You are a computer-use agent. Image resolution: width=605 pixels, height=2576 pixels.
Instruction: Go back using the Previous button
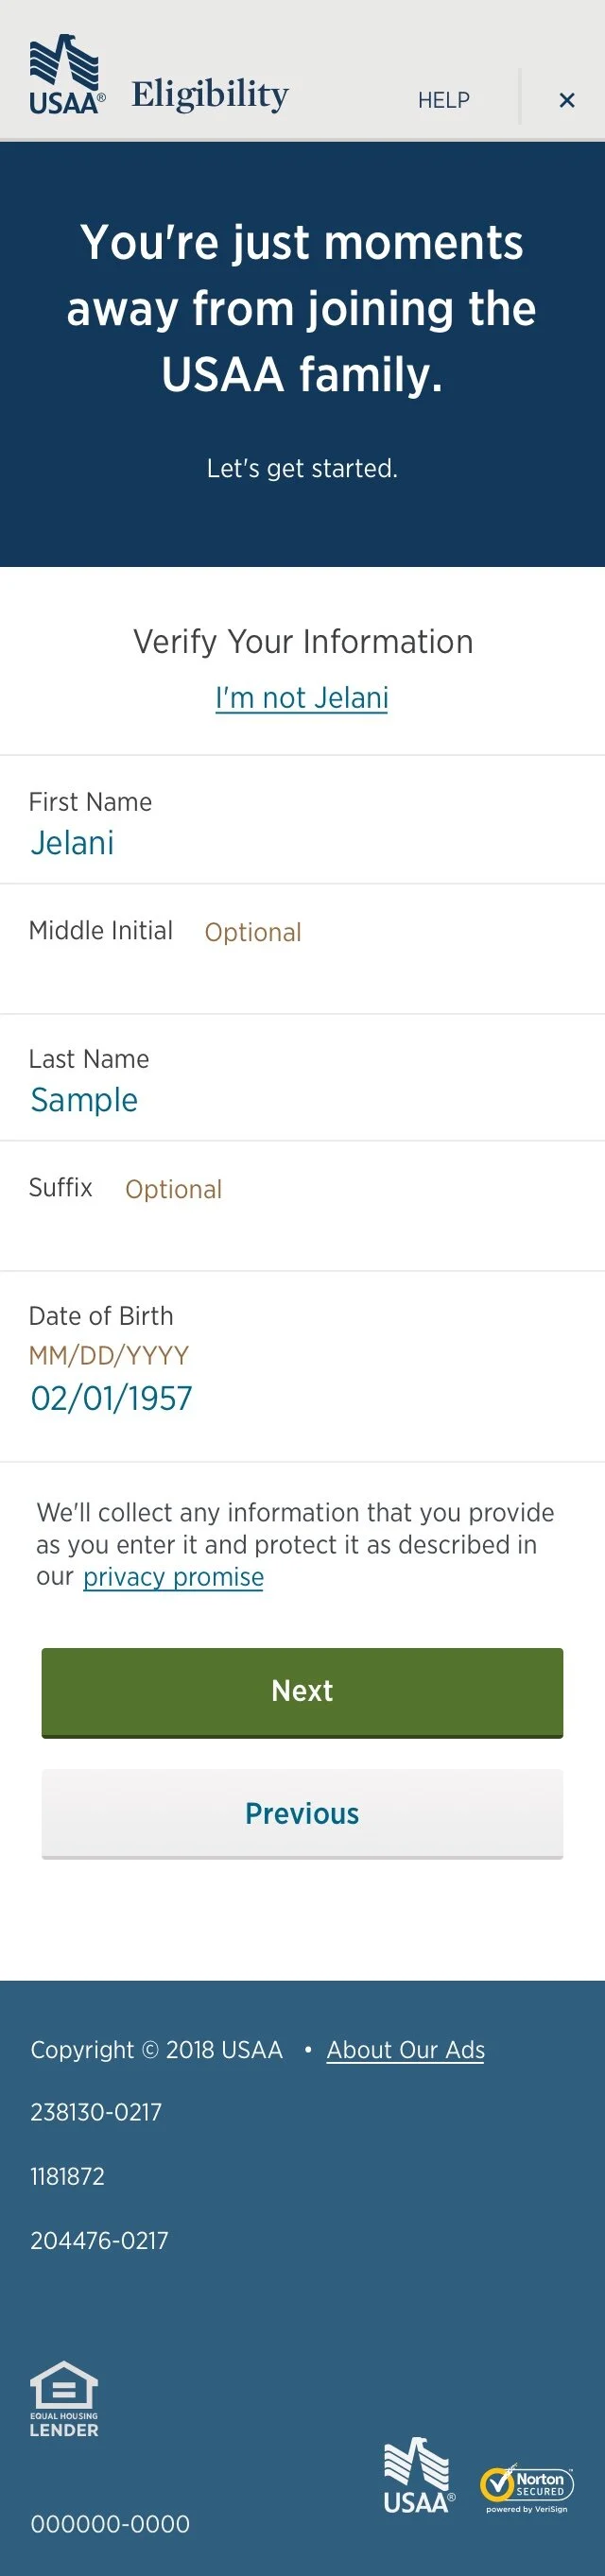[302, 1814]
